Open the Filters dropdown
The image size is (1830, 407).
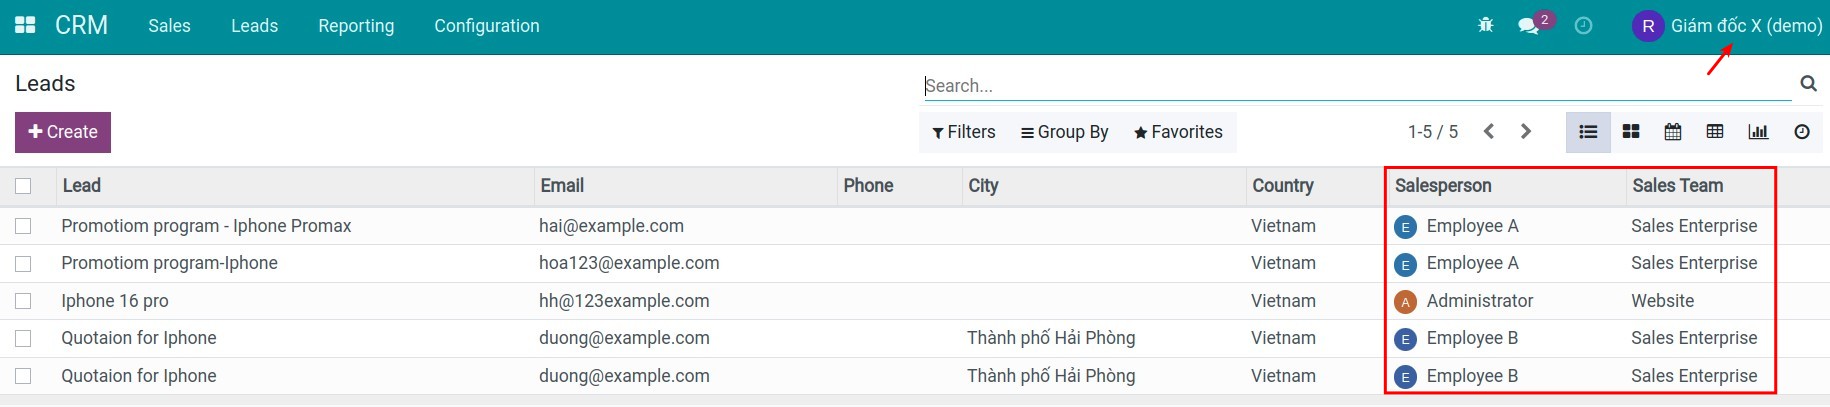coord(964,132)
